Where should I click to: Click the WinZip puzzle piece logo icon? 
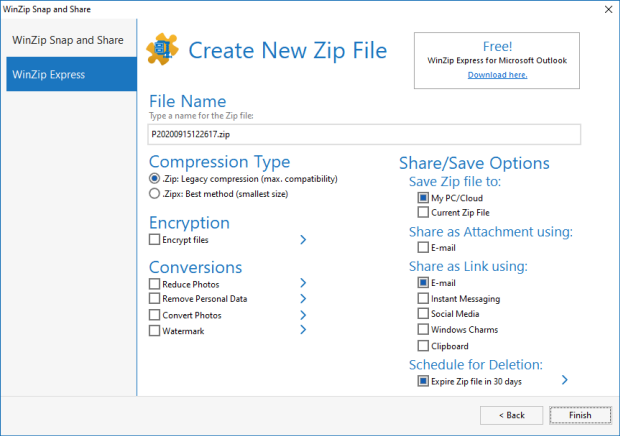pos(163,49)
